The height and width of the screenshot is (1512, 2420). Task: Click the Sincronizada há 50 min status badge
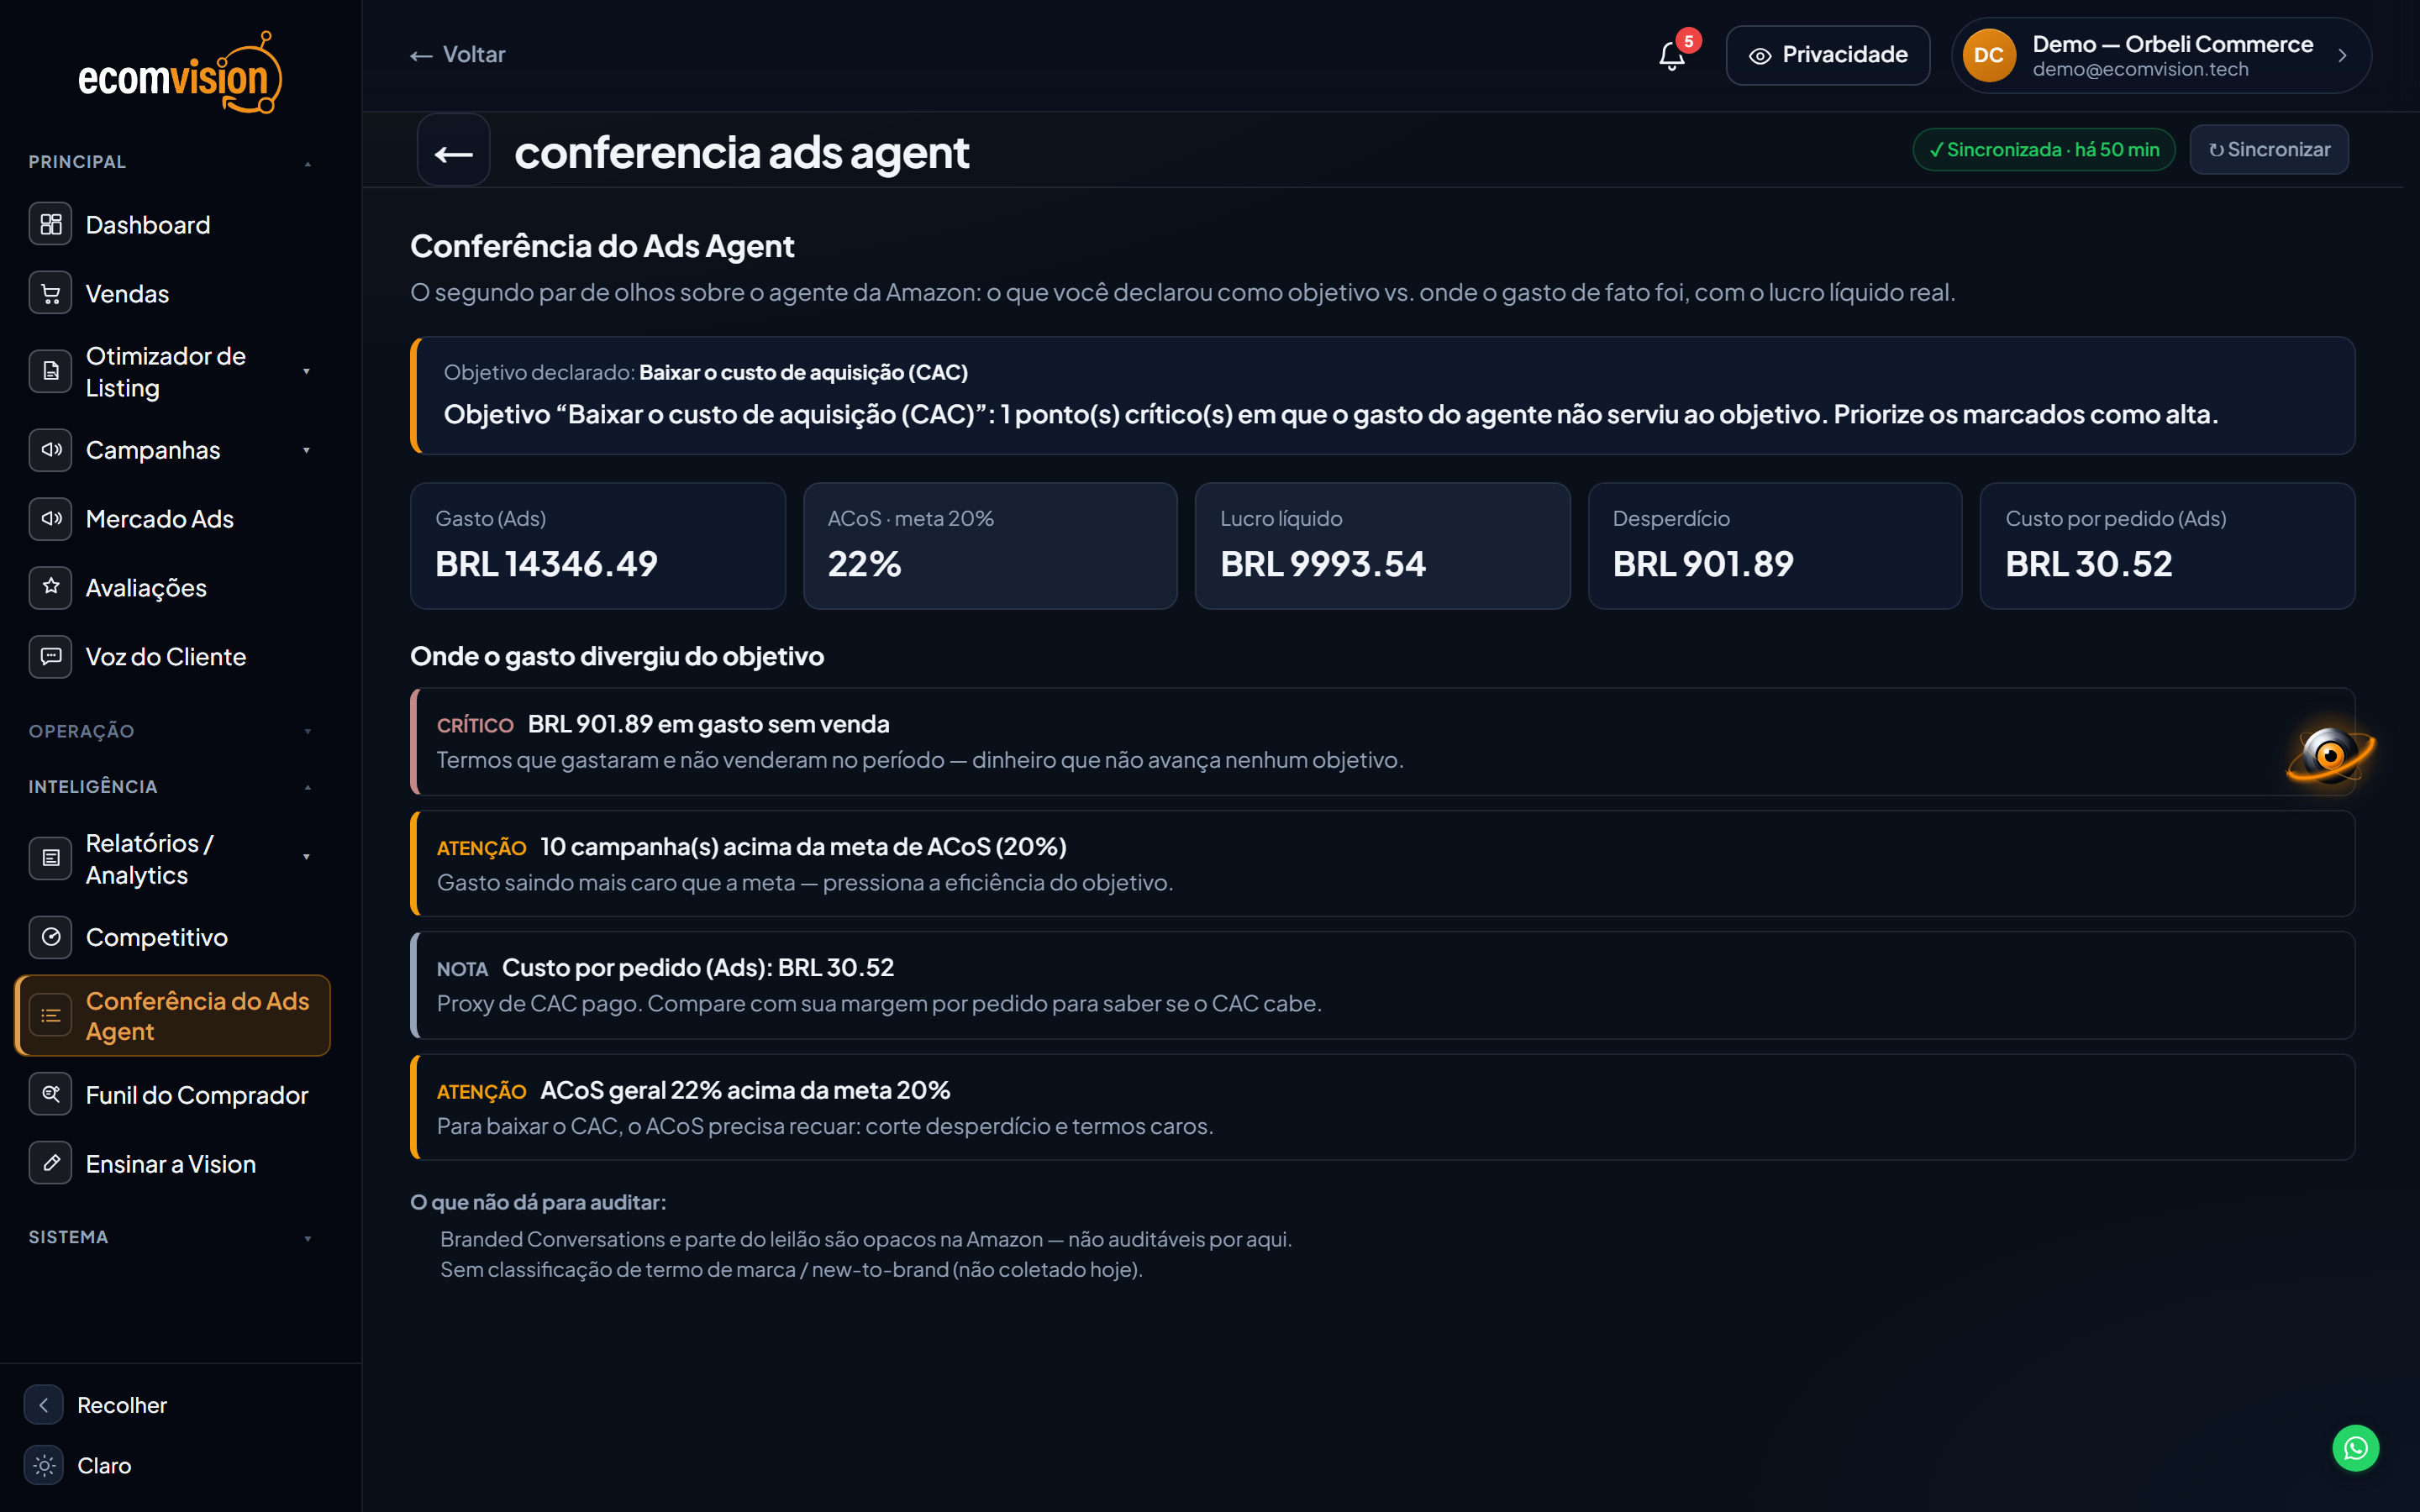[x=2043, y=150]
